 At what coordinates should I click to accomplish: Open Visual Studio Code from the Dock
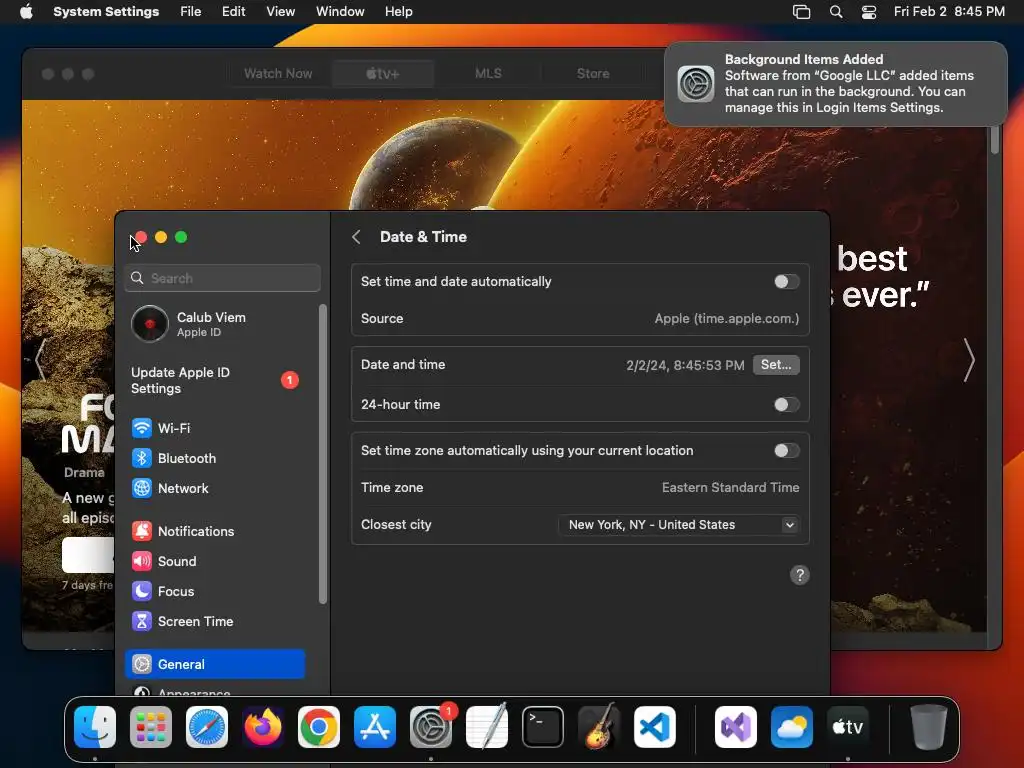click(x=655, y=727)
